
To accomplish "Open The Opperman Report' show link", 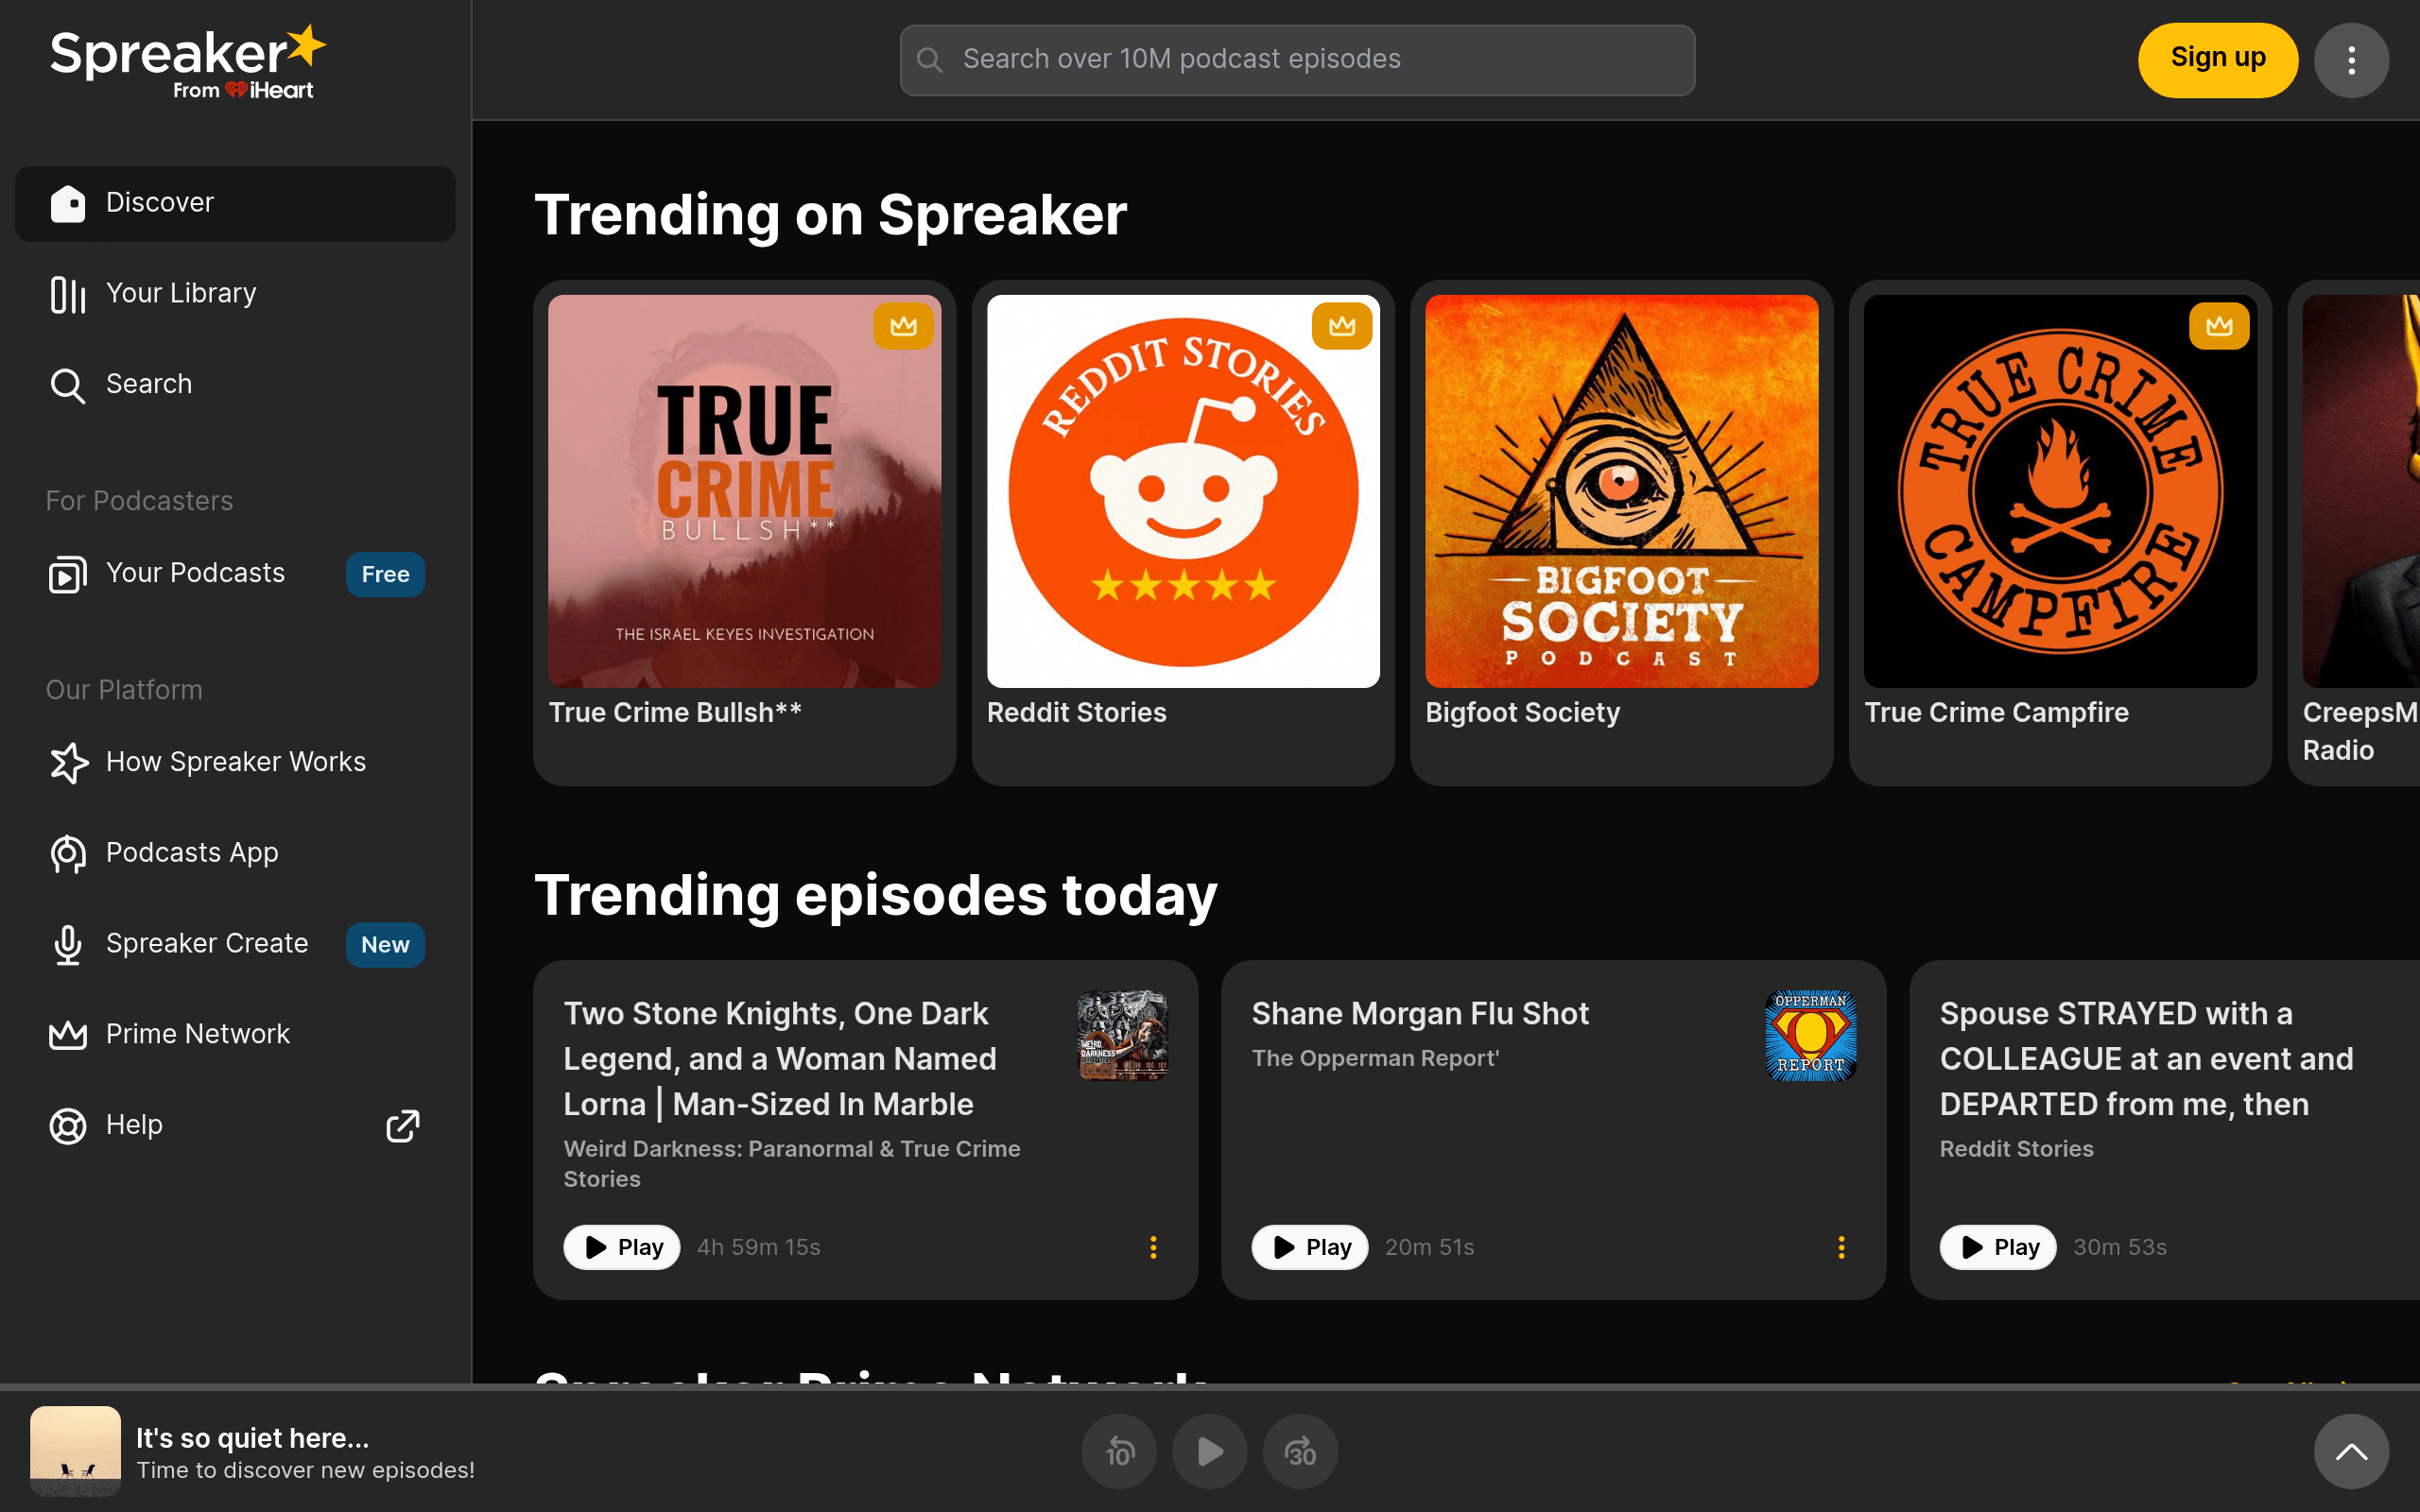I will 1375,1058.
